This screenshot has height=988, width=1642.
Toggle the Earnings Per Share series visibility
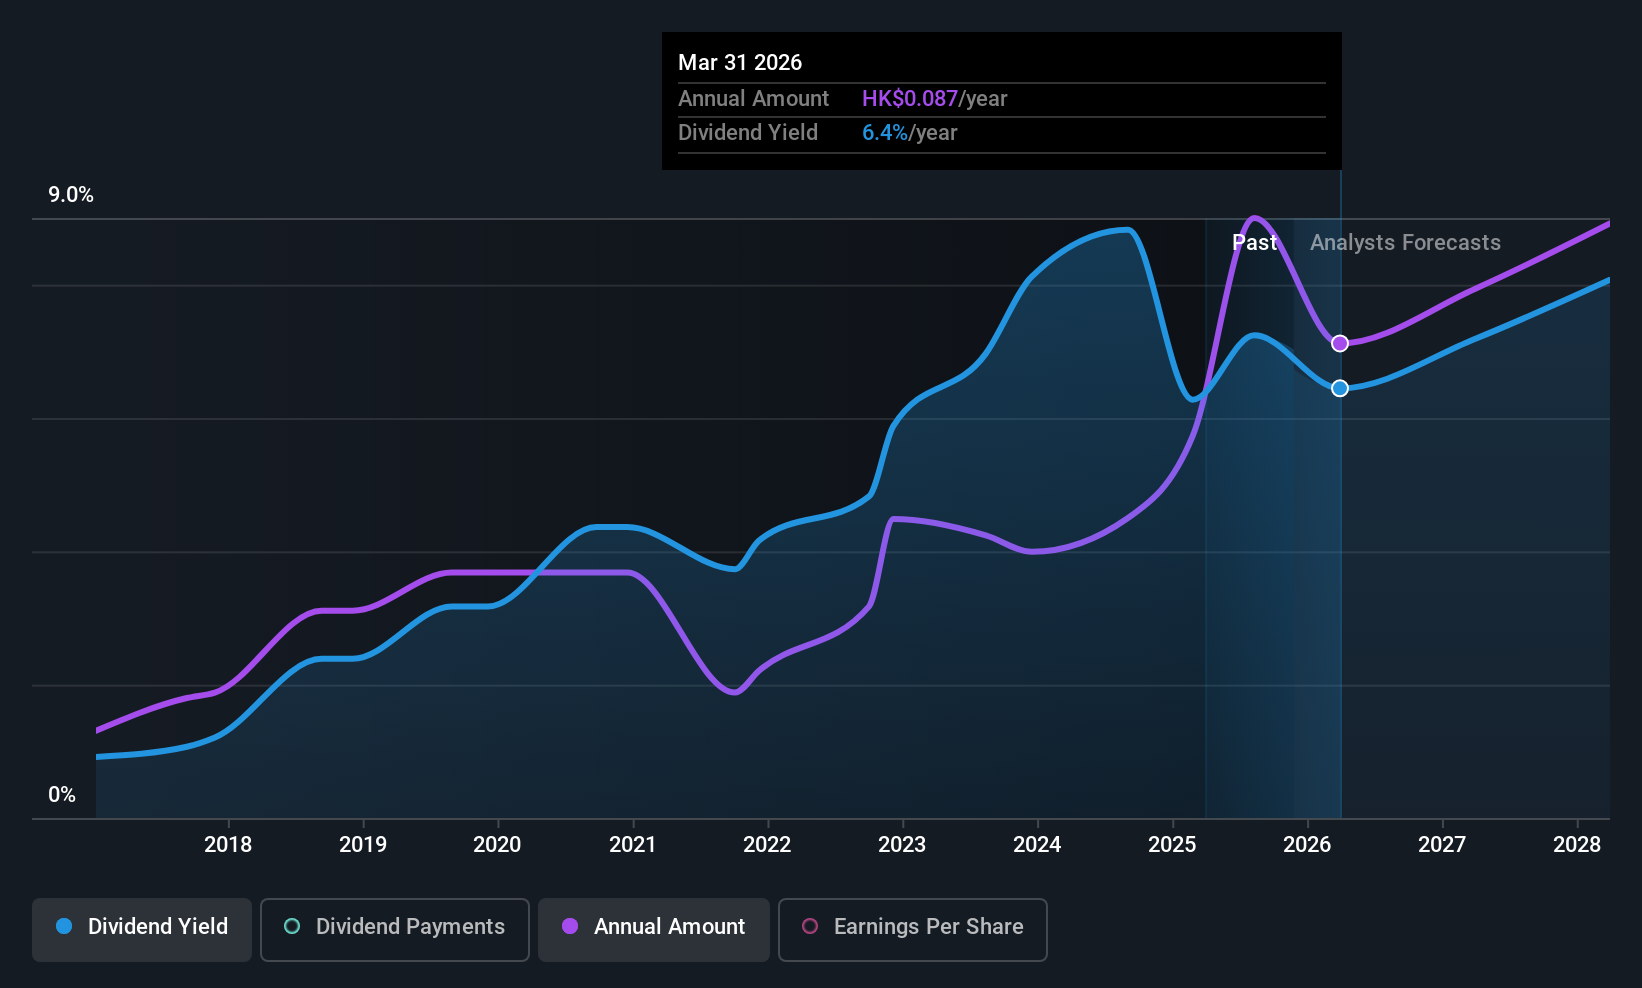(911, 927)
